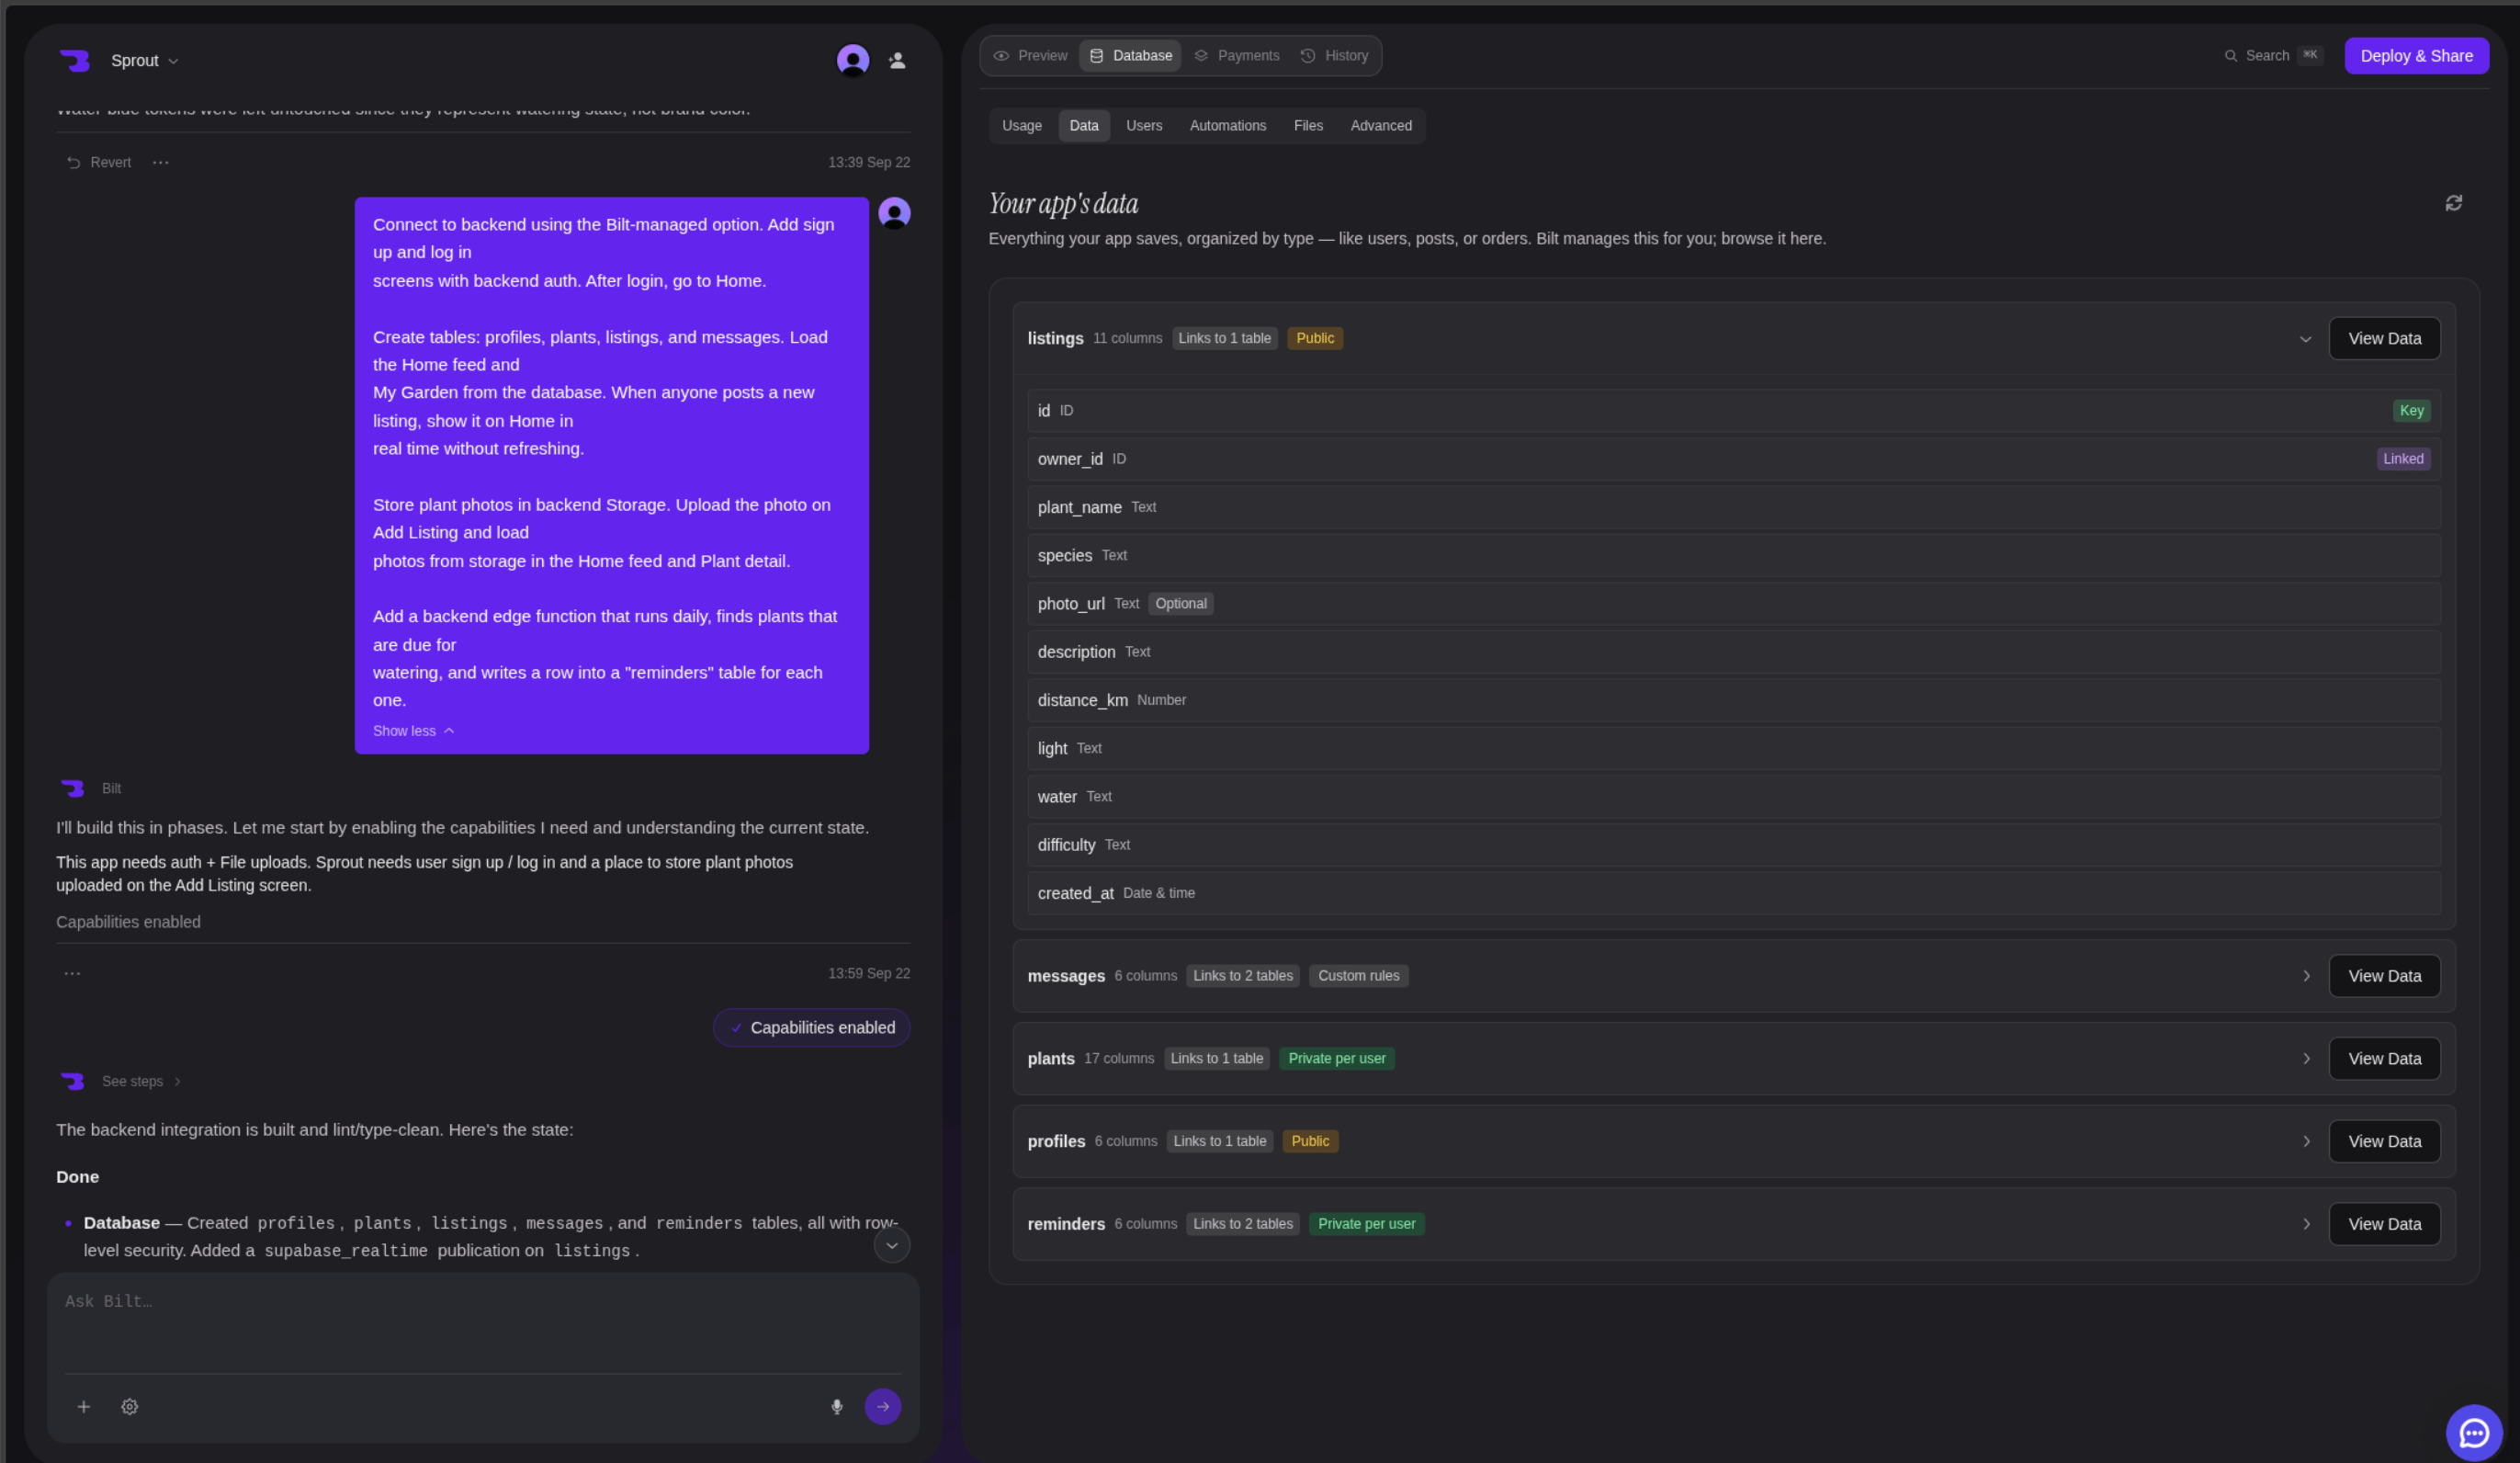Viewport: 2520px width, 1463px height.
Task: View Data for plants table
Action: [x=2384, y=1059]
